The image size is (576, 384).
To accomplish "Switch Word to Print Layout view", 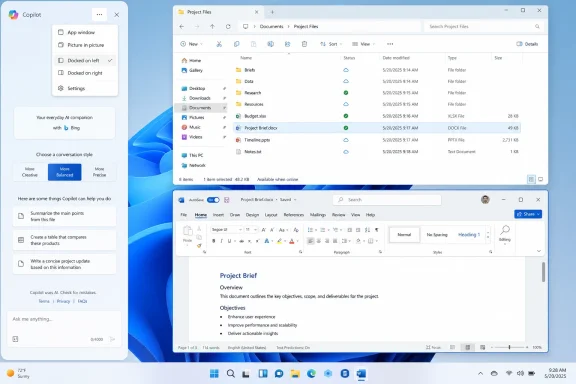I will [x=468, y=347].
